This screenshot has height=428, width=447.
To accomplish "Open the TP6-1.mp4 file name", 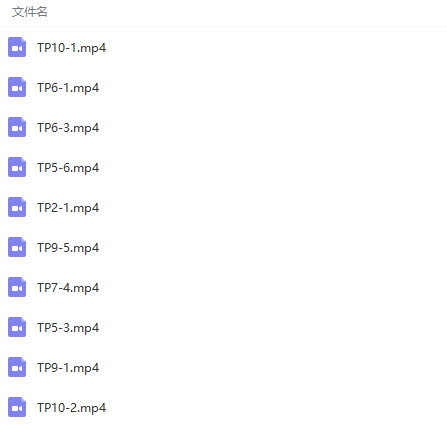I will [x=68, y=88].
